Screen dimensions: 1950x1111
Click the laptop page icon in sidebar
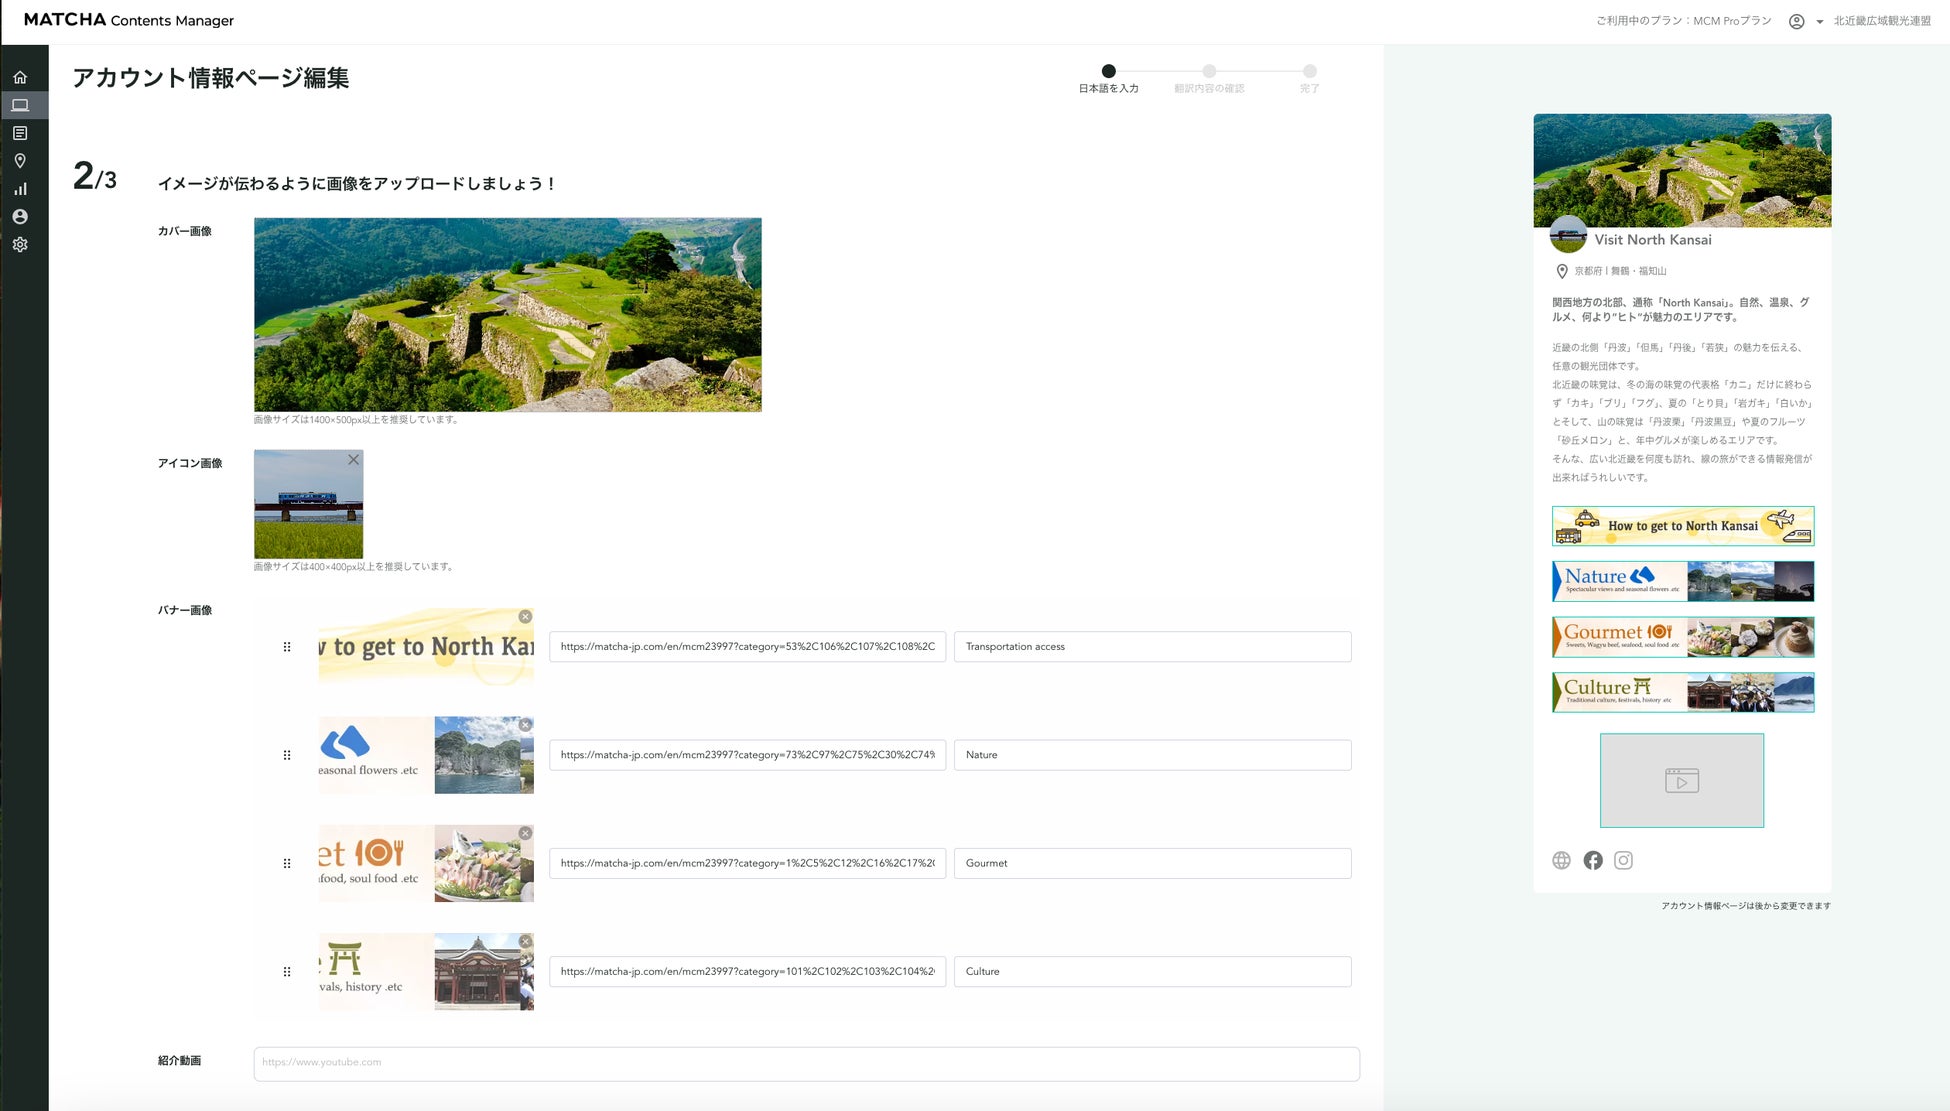pyautogui.click(x=20, y=105)
